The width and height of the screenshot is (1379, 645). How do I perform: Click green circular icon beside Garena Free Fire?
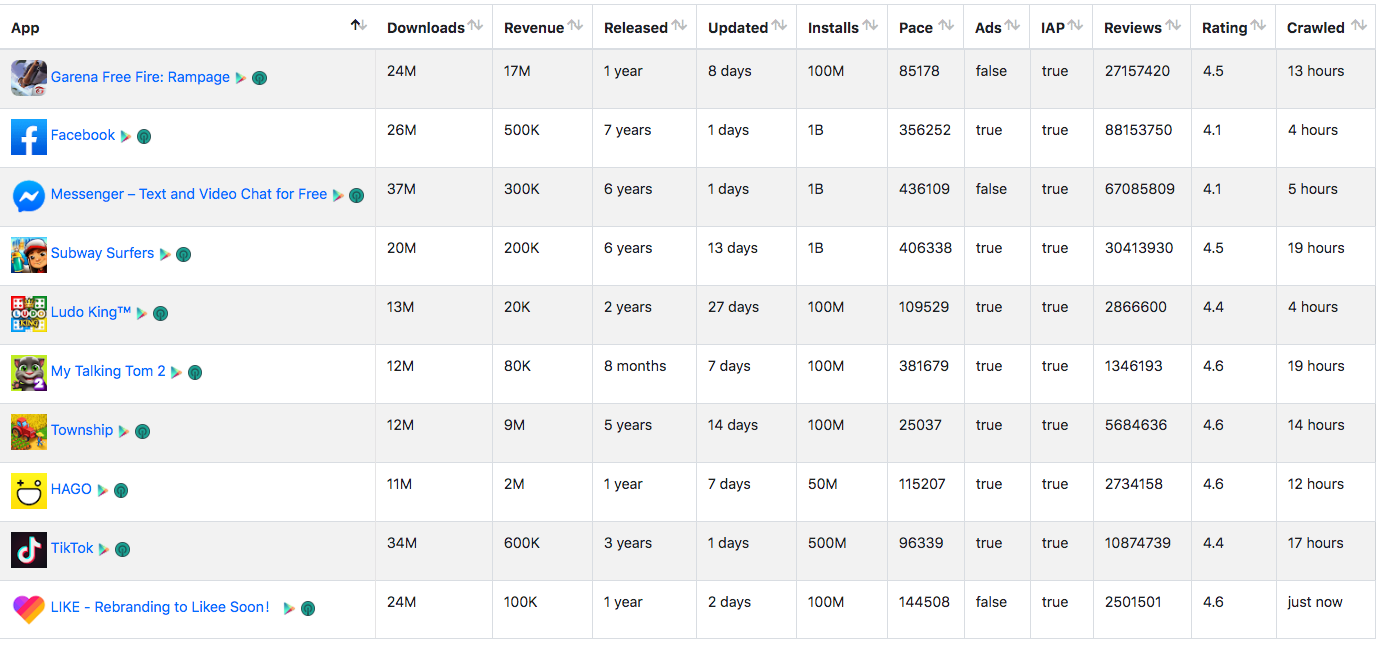(259, 78)
